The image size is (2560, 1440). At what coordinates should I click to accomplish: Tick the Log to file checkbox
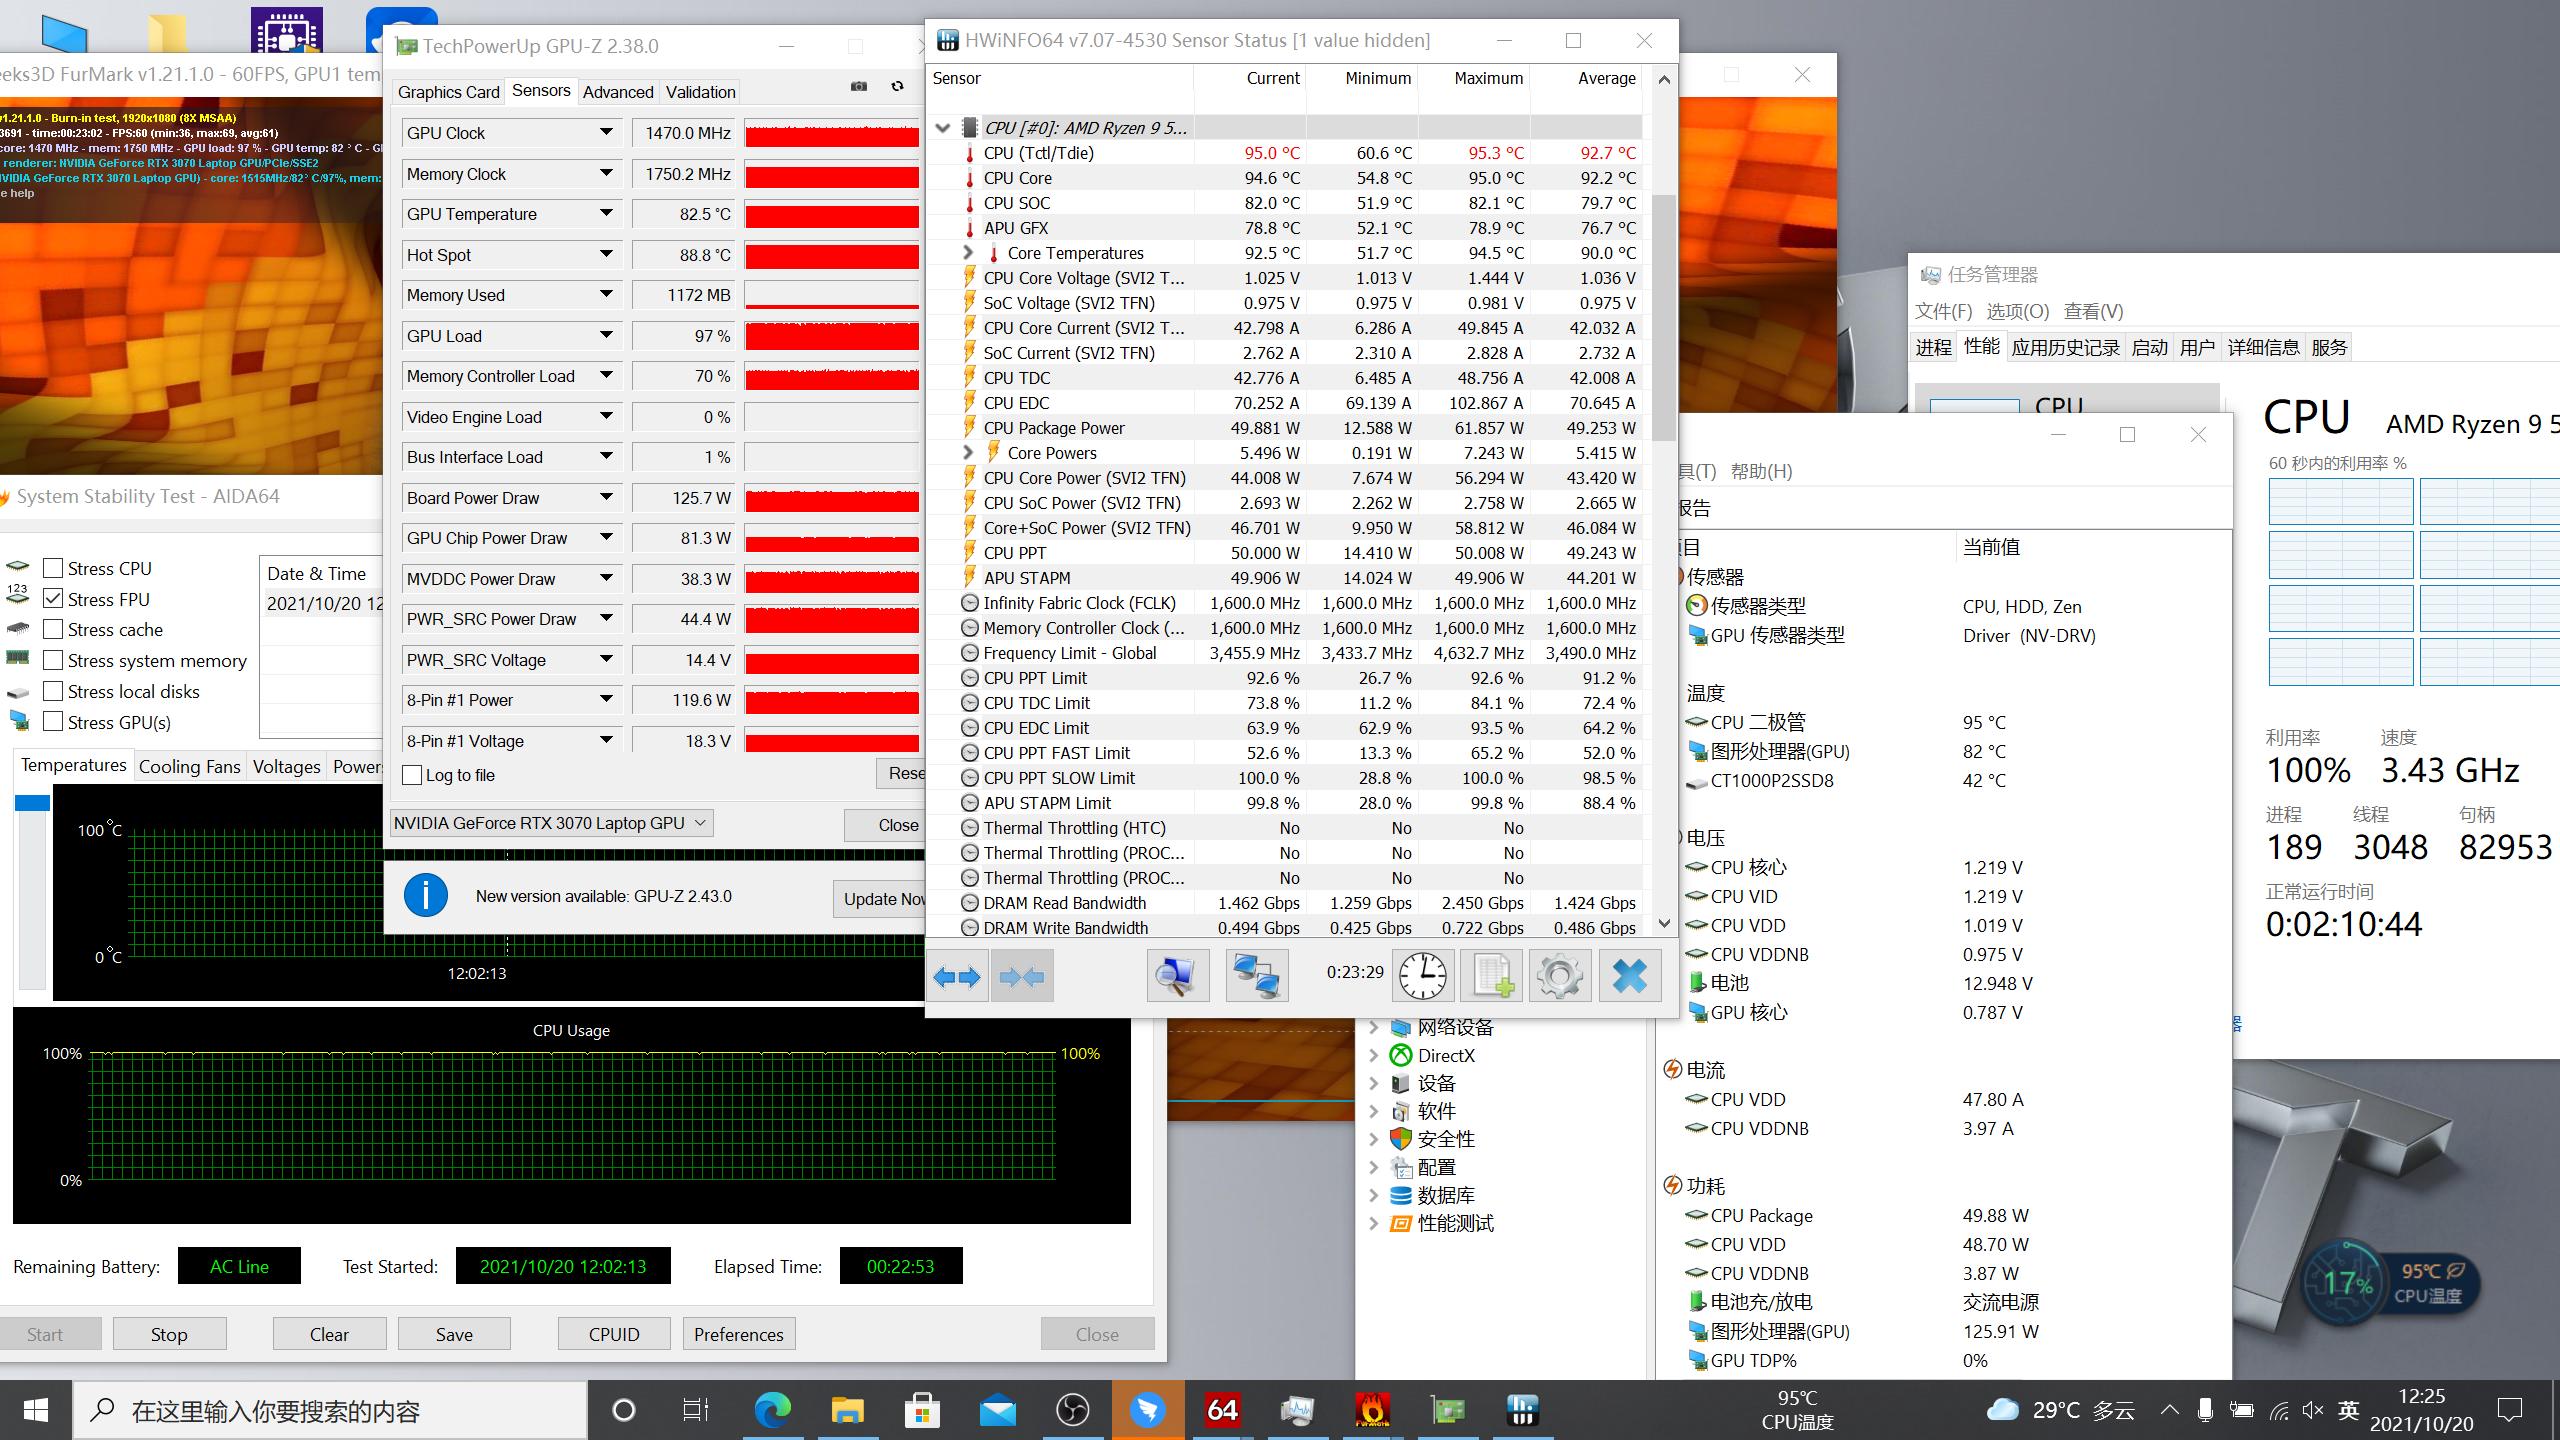(412, 775)
